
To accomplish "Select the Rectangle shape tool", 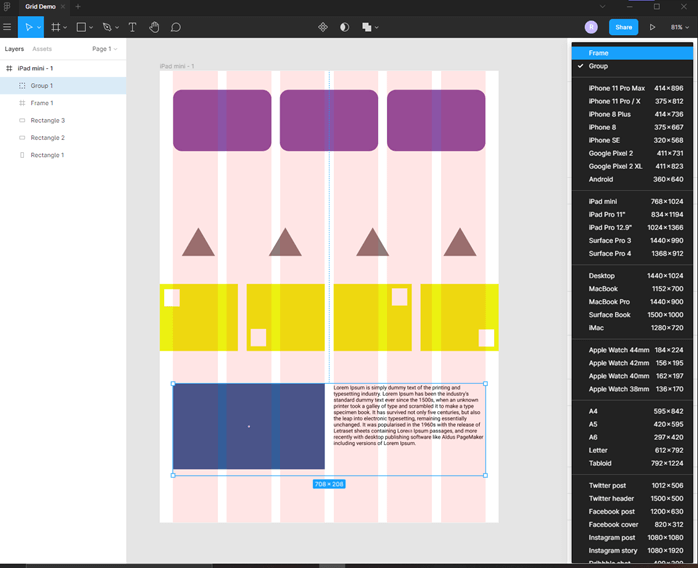I will coord(82,27).
